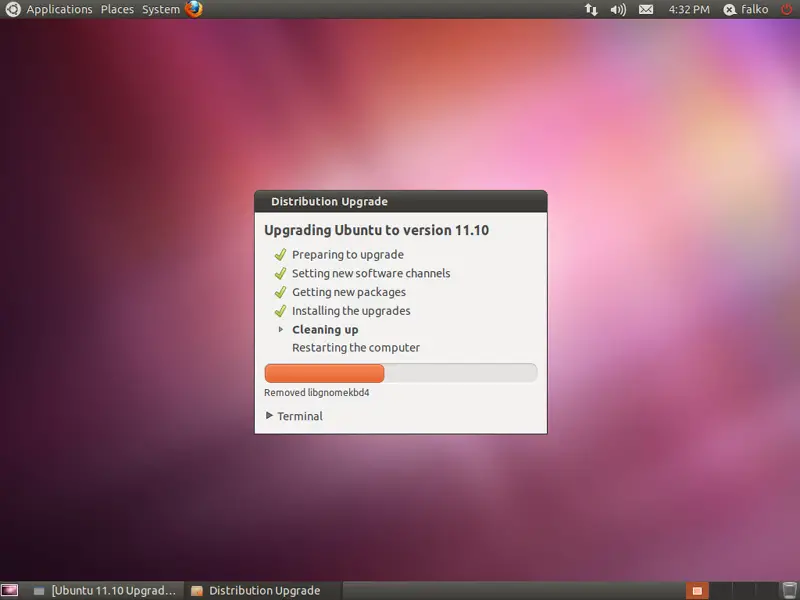Open the Applications menu
The image size is (800, 600).
59,10
